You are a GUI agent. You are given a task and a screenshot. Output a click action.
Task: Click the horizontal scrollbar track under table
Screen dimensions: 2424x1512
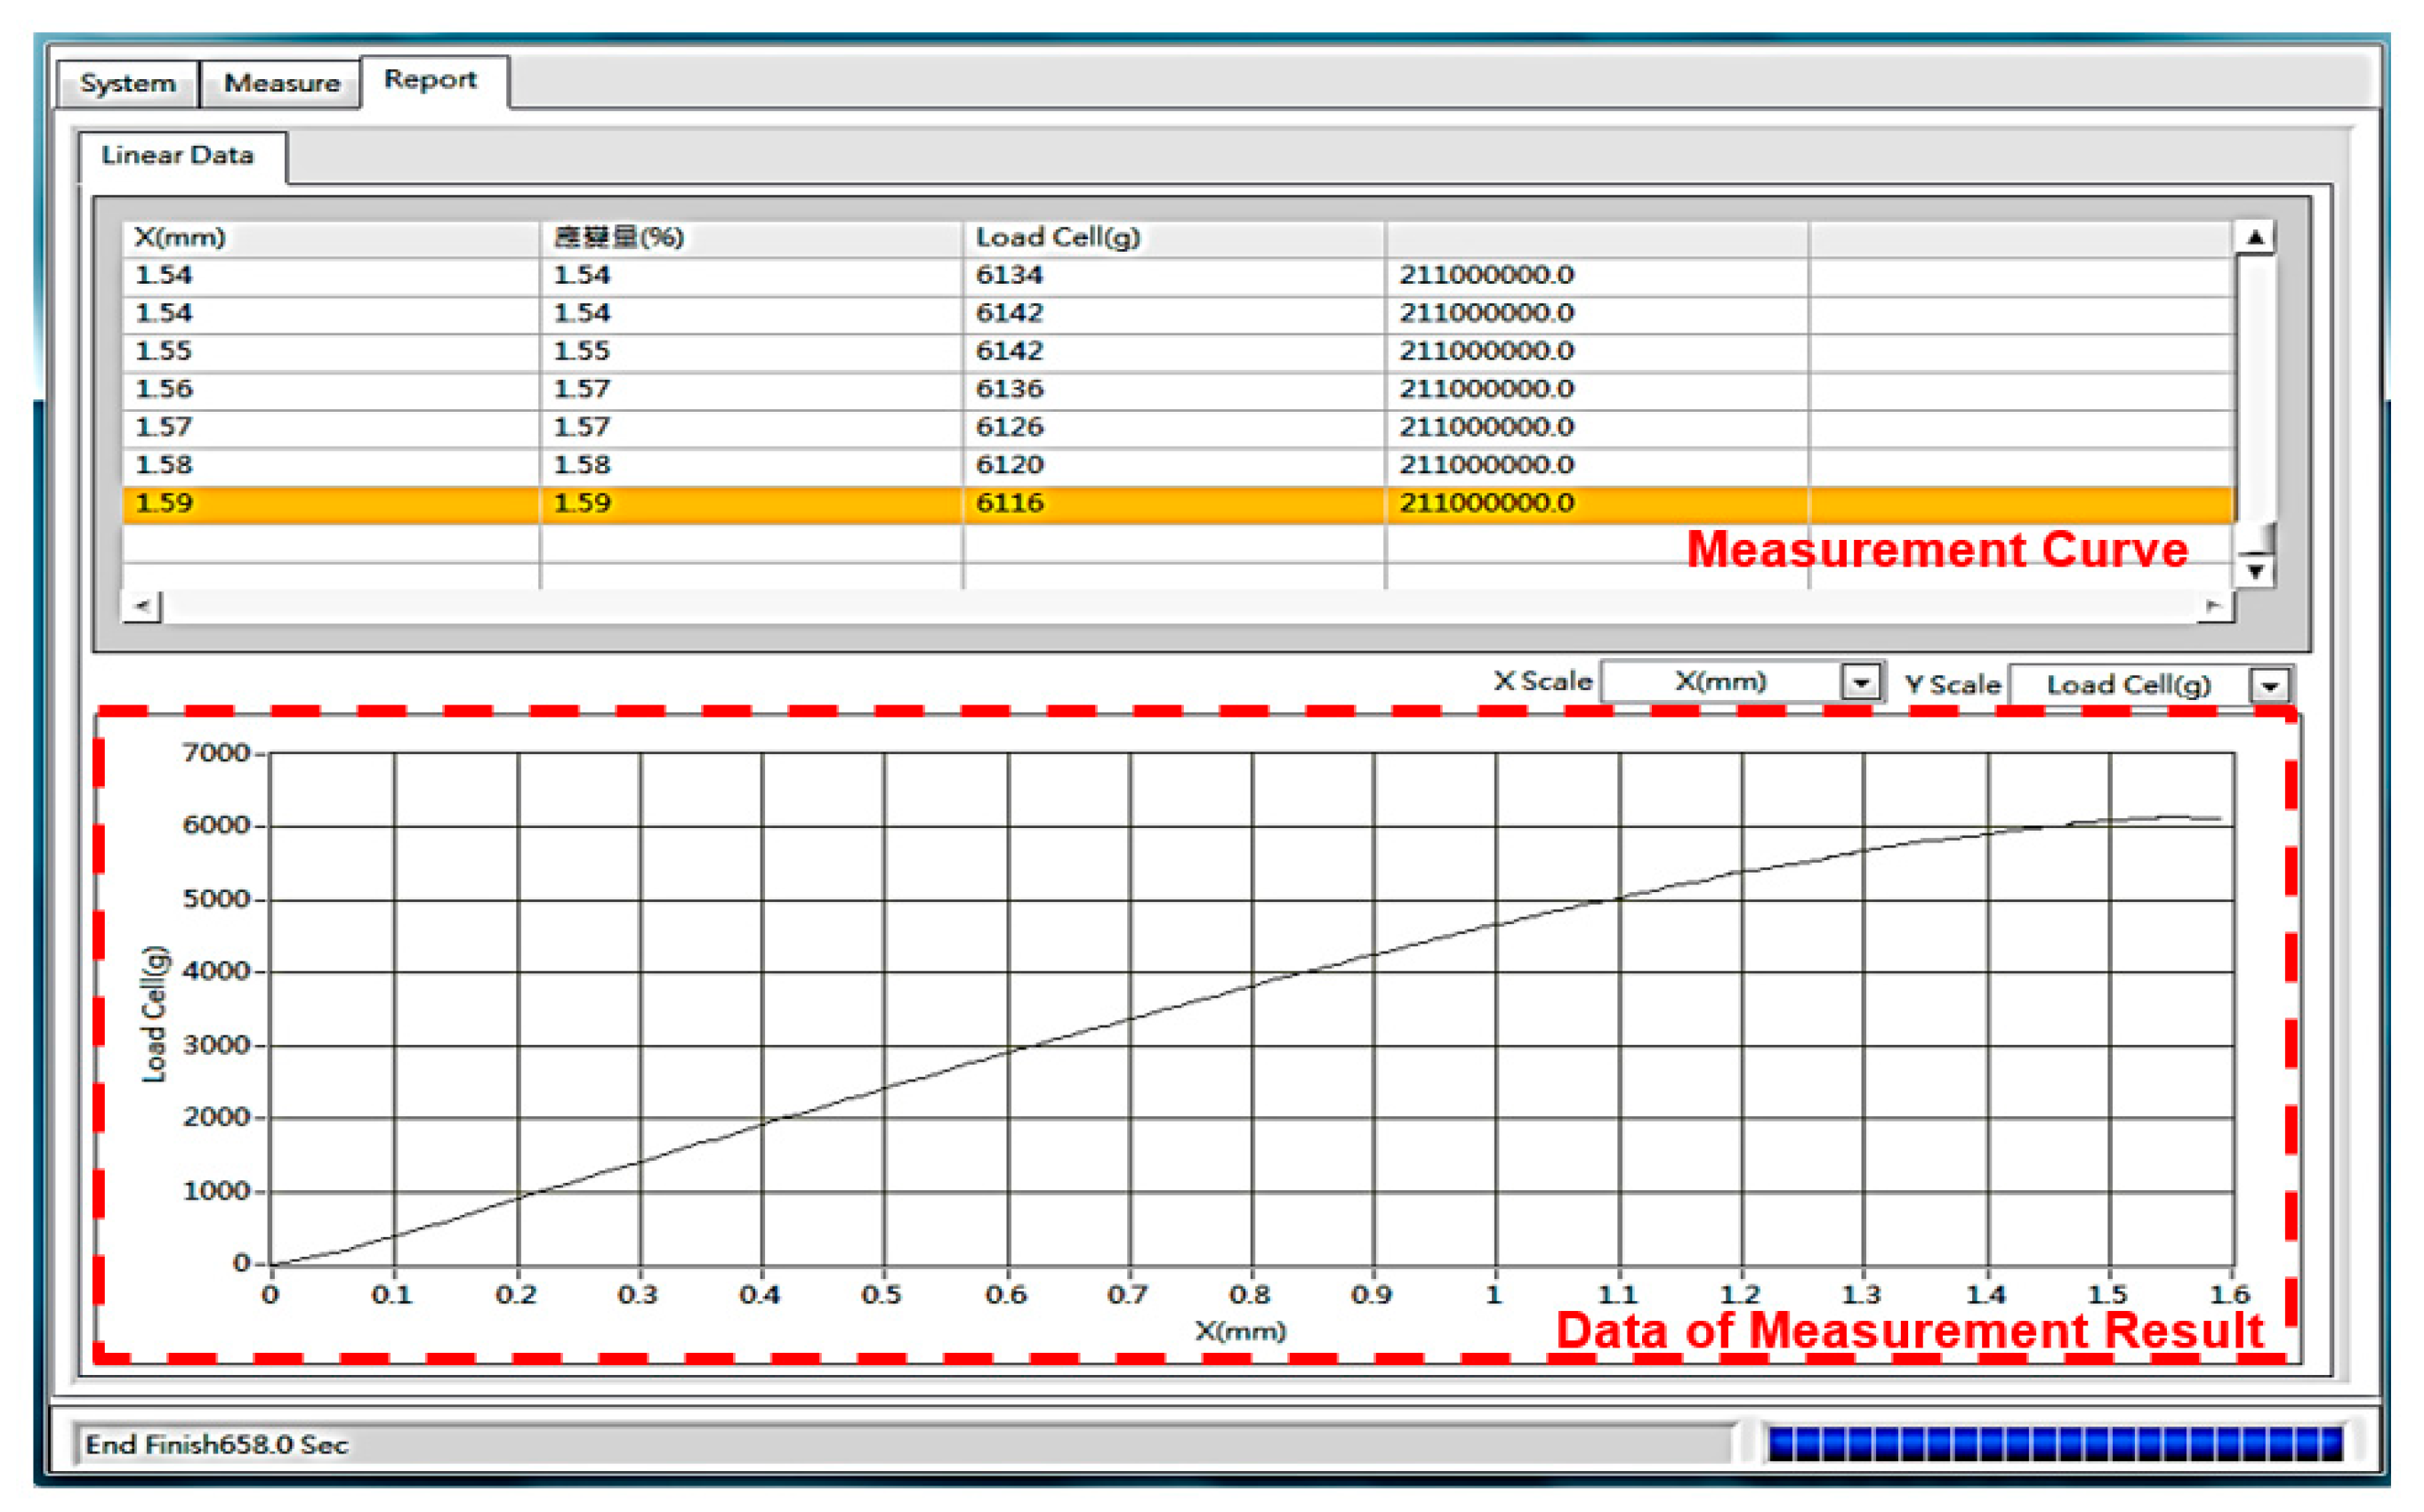pyautogui.click(x=1180, y=606)
